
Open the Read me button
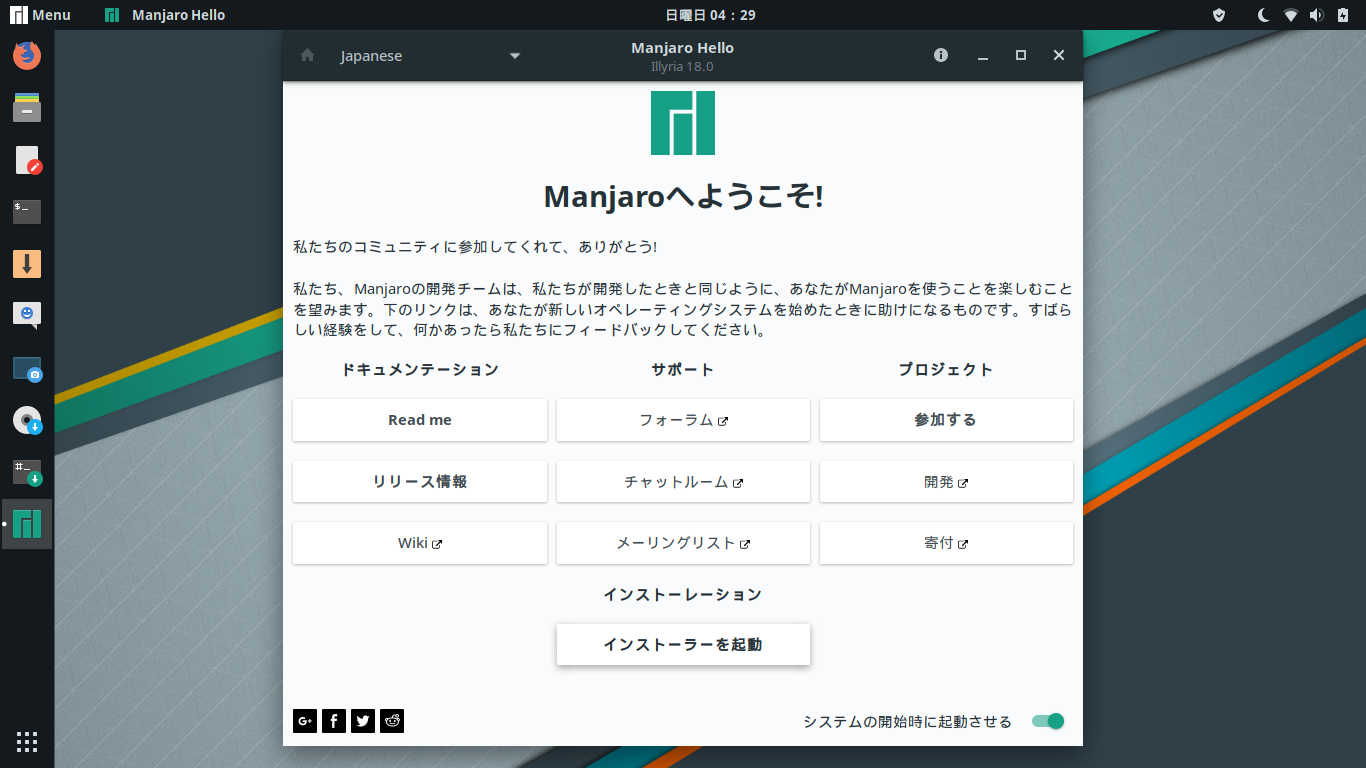420,420
